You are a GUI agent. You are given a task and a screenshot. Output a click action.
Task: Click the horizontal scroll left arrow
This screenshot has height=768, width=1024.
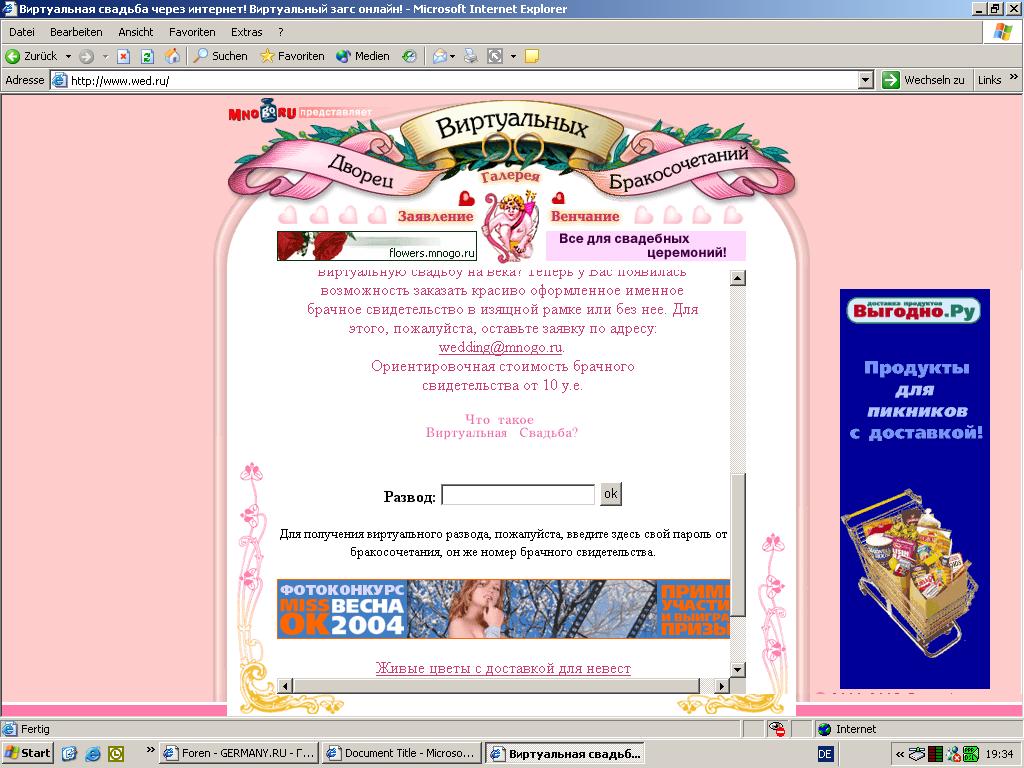(x=285, y=686)
